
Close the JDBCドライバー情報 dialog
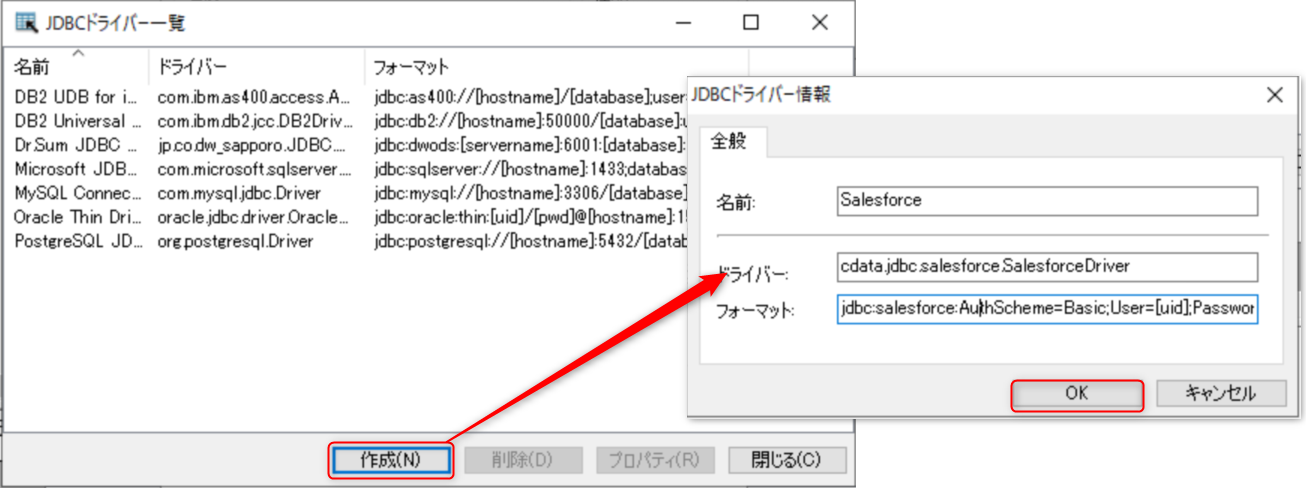click(x=1274, y=96)
